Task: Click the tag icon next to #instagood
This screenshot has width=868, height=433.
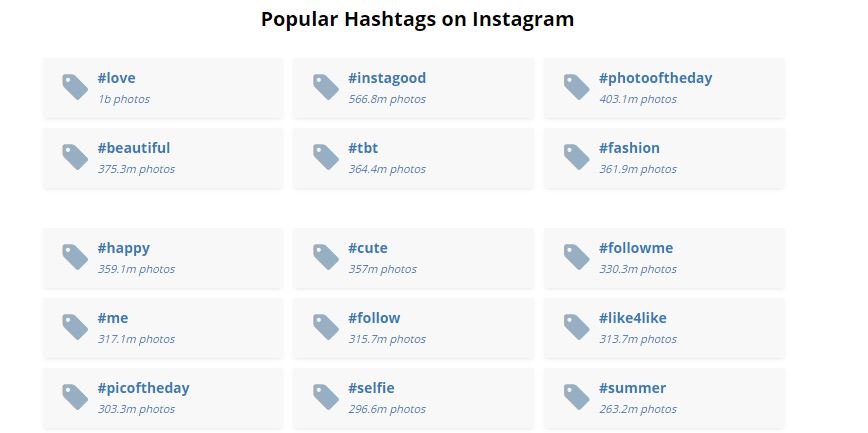Action: point(326,87)
